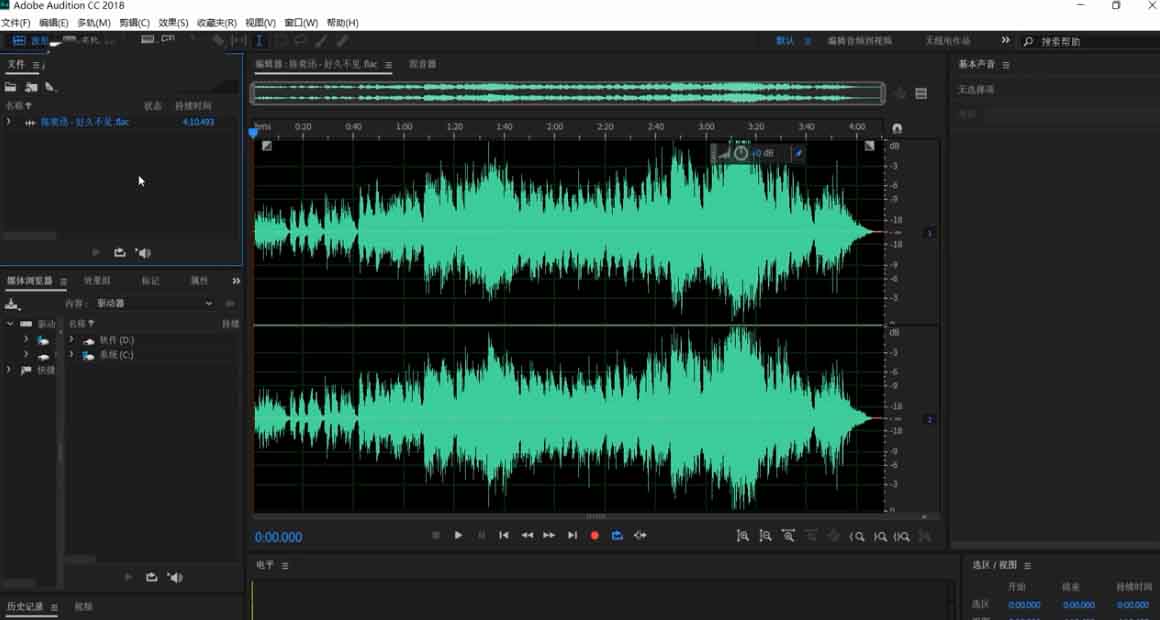Select the 无线电作品 workspace
The height and width of the screenshot is (620, 1160).
[x=948, y=41]
